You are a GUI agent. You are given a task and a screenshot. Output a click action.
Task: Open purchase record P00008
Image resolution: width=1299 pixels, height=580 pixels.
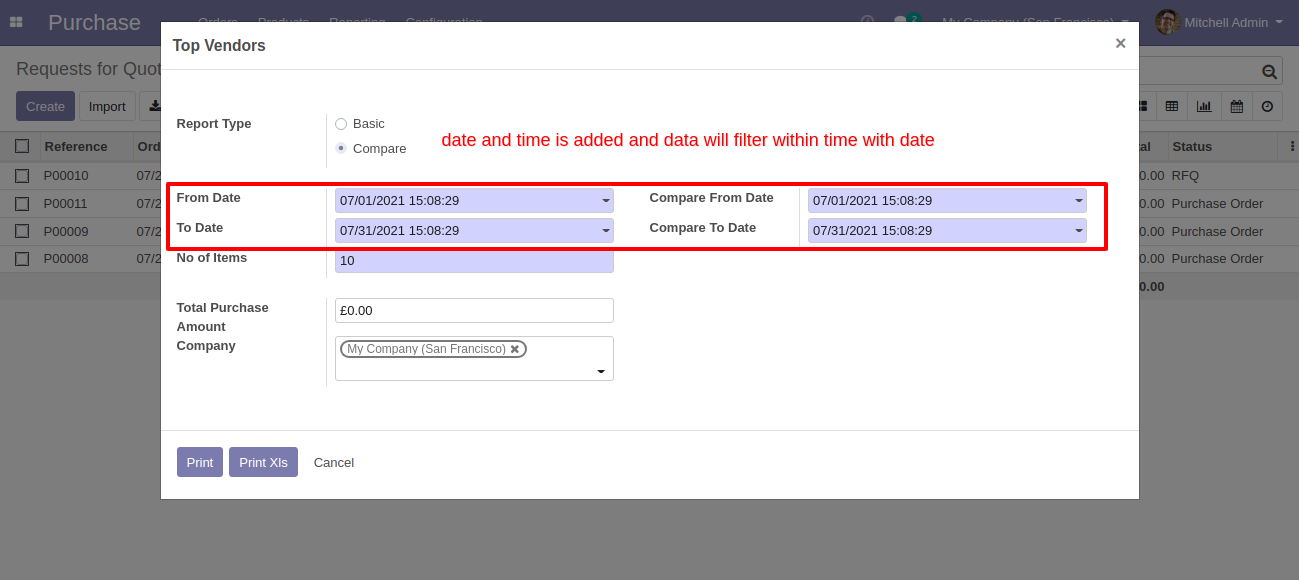click(x=66, y=258)
